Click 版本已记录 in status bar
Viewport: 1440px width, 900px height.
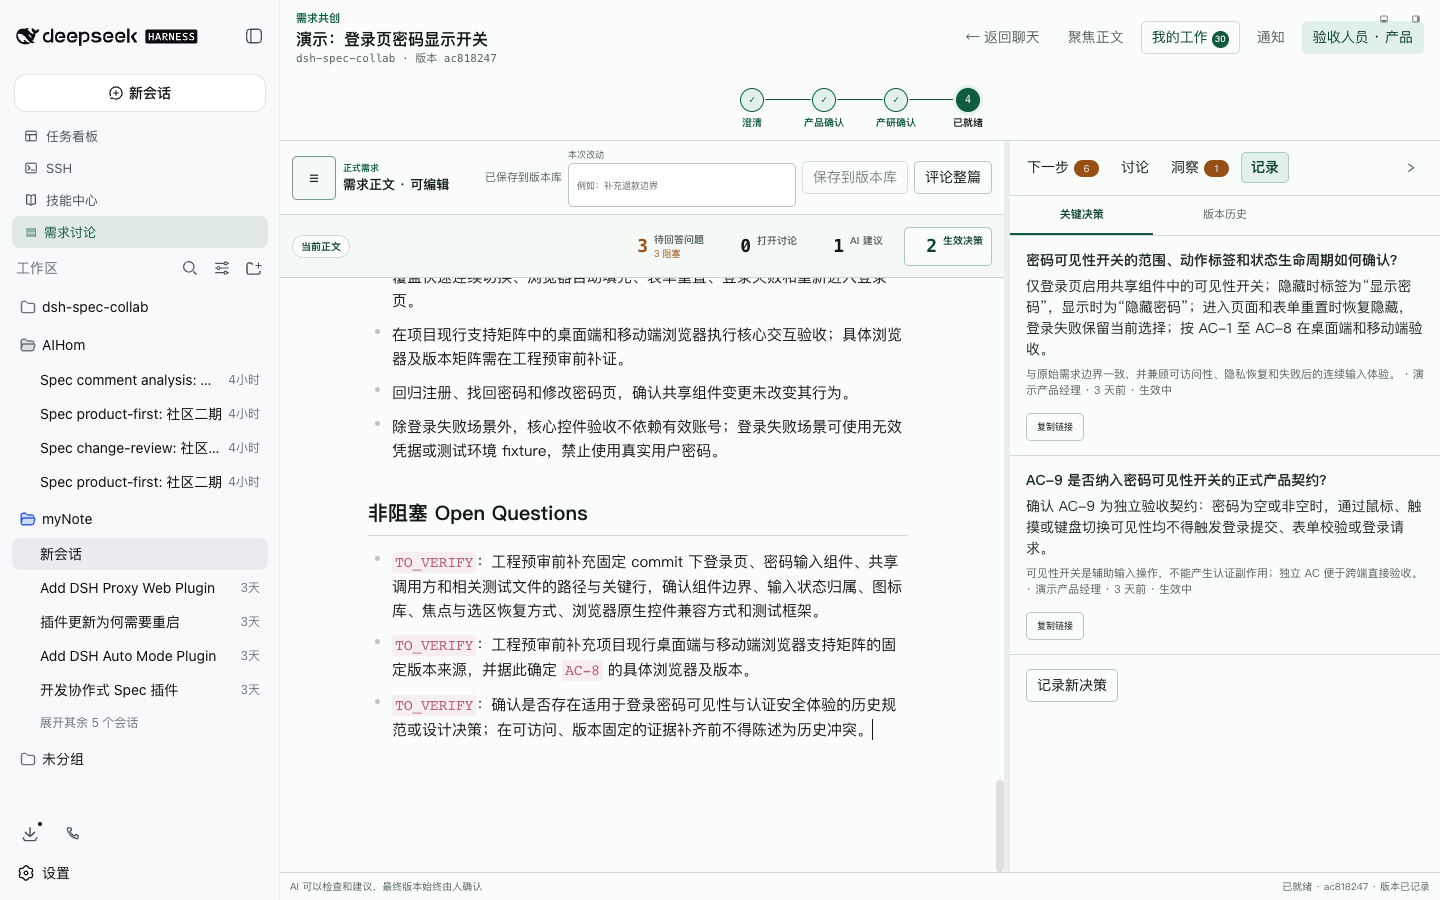click(x=1405, y=887)
